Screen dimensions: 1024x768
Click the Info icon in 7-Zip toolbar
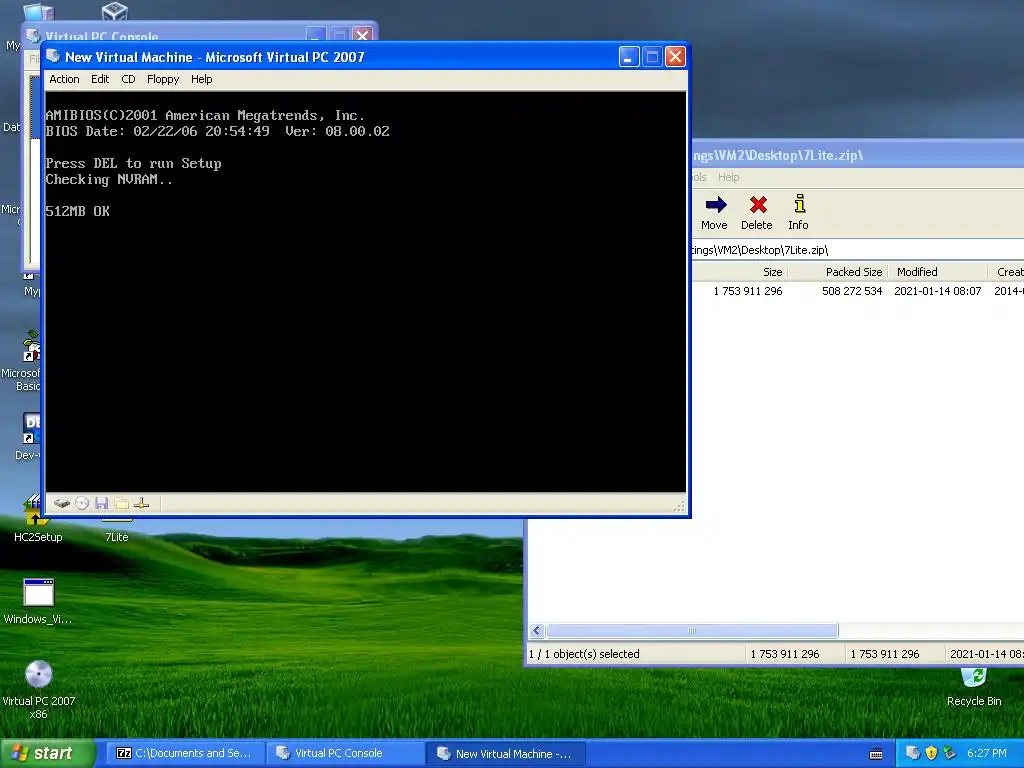pyautogui.click(x=799, y=204)
